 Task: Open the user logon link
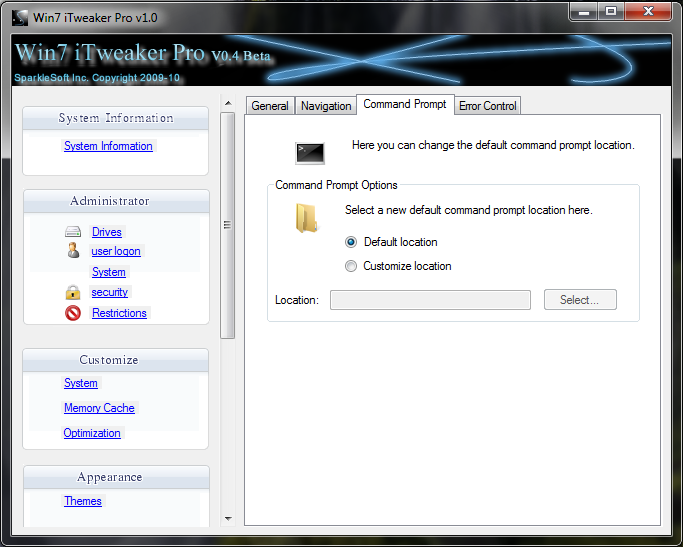pos(116,251)
